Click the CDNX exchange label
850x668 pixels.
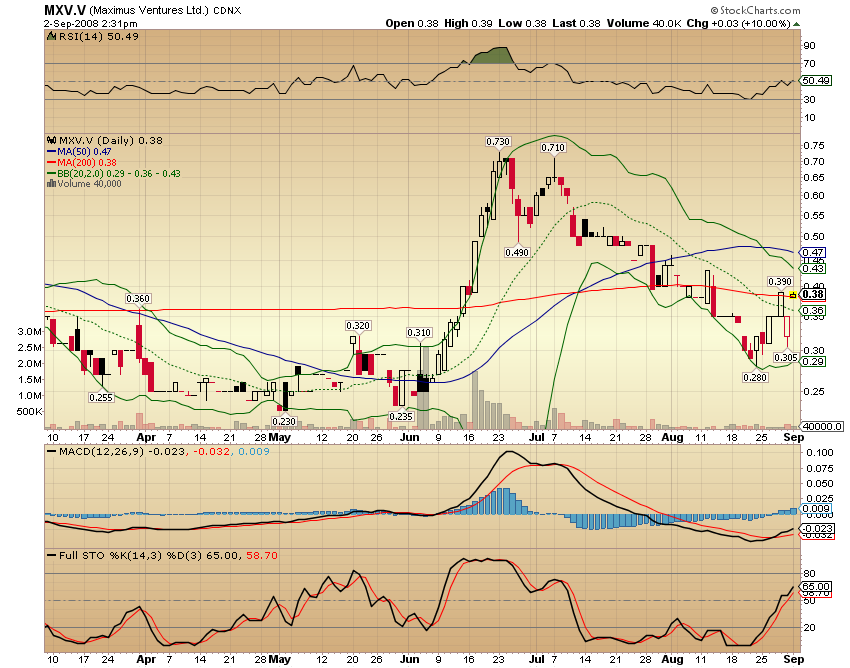227,11
